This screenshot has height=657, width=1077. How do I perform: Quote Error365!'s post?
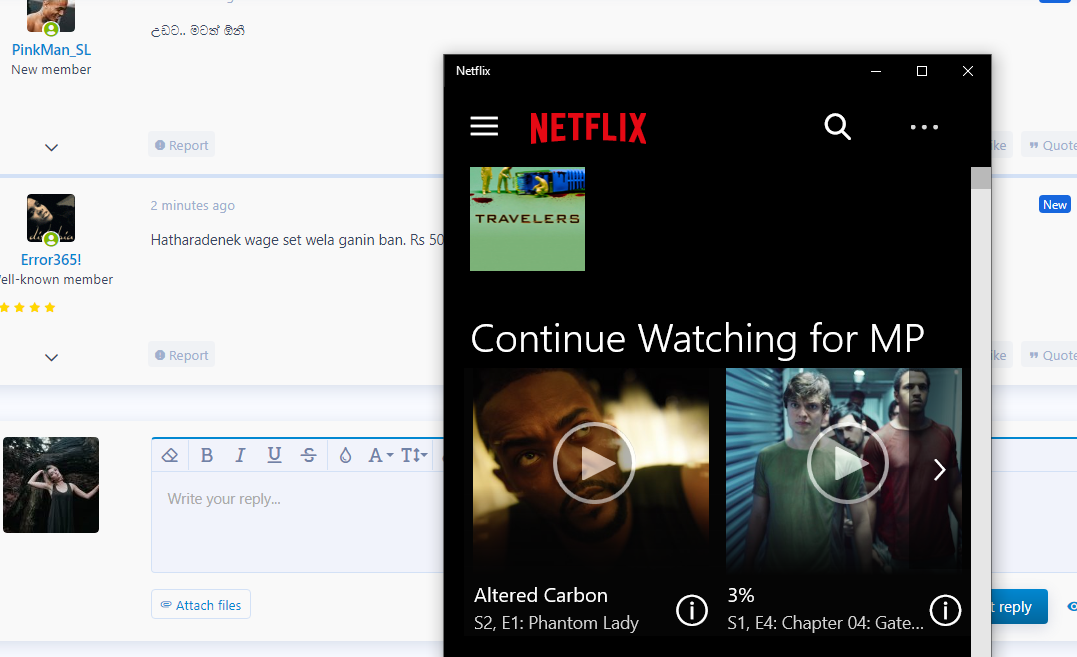[1052, 356]
